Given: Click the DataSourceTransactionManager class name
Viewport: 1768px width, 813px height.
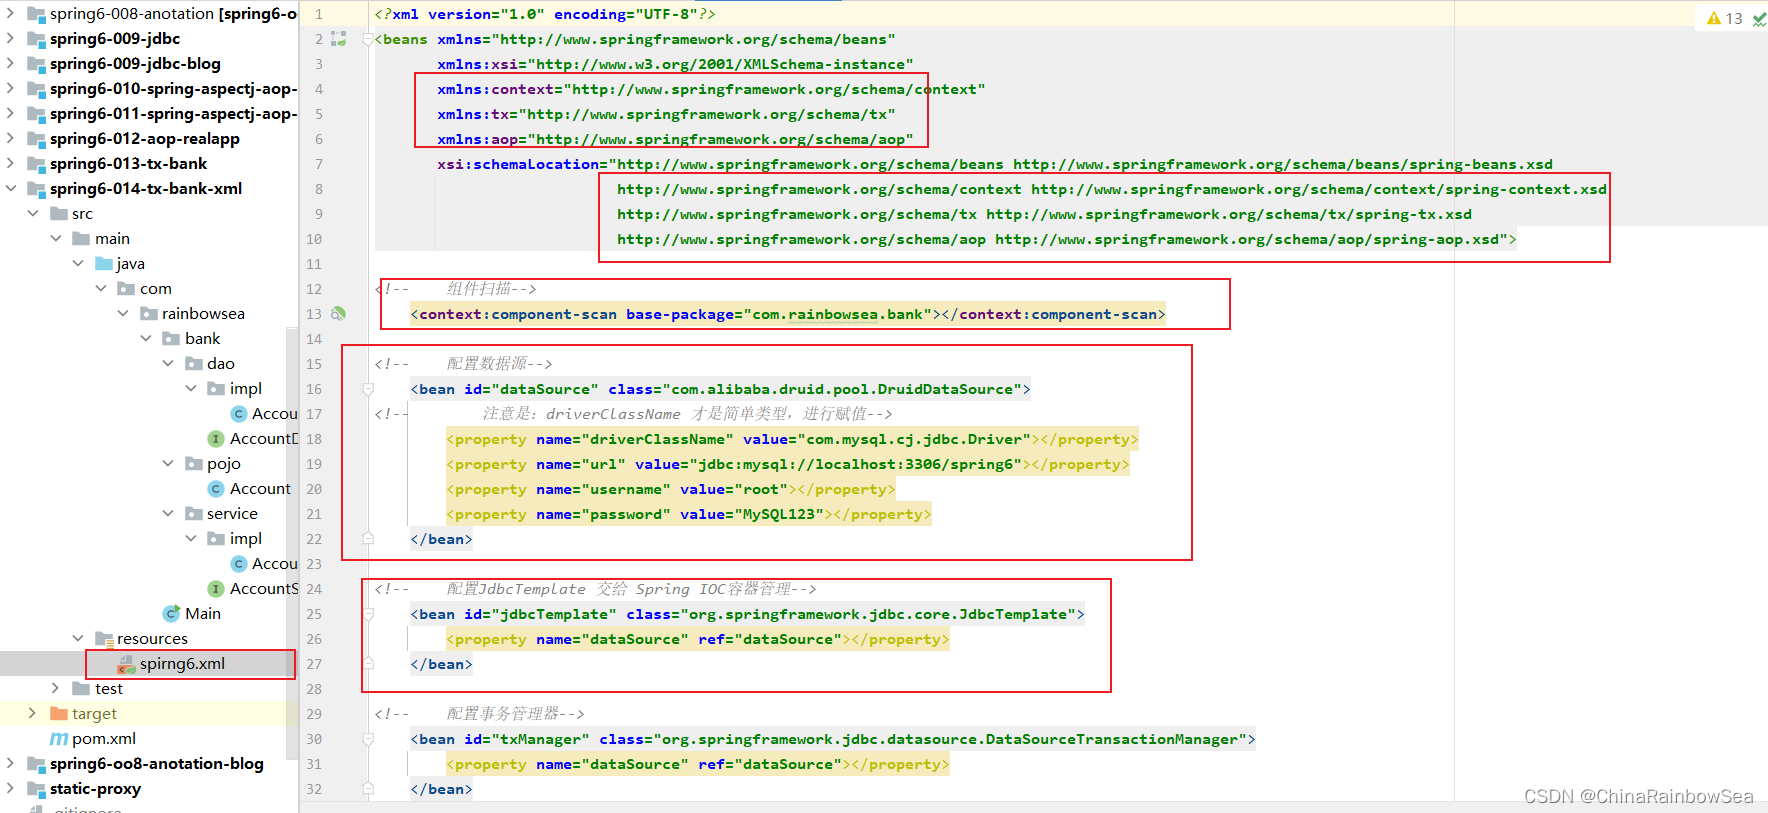Looking at the screenshot, I should [x=1112, y=740].
